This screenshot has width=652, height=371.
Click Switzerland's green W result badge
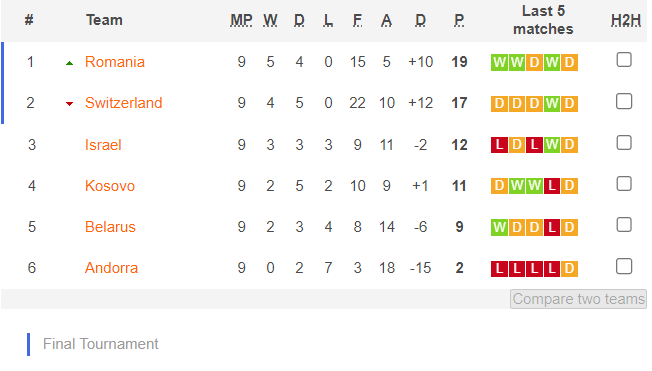[552, 103]
